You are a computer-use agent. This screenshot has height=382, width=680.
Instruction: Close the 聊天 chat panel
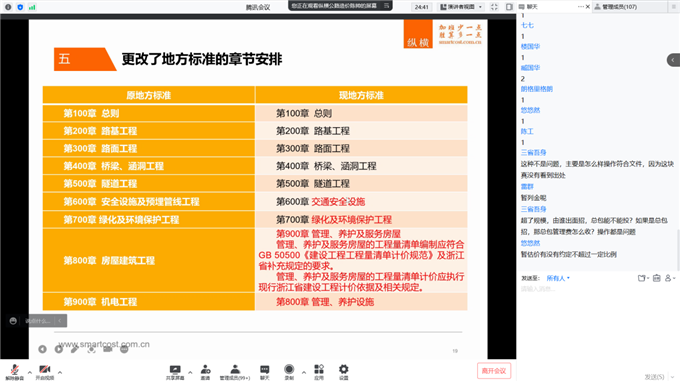pyautogui.click(x=588, y=7)
